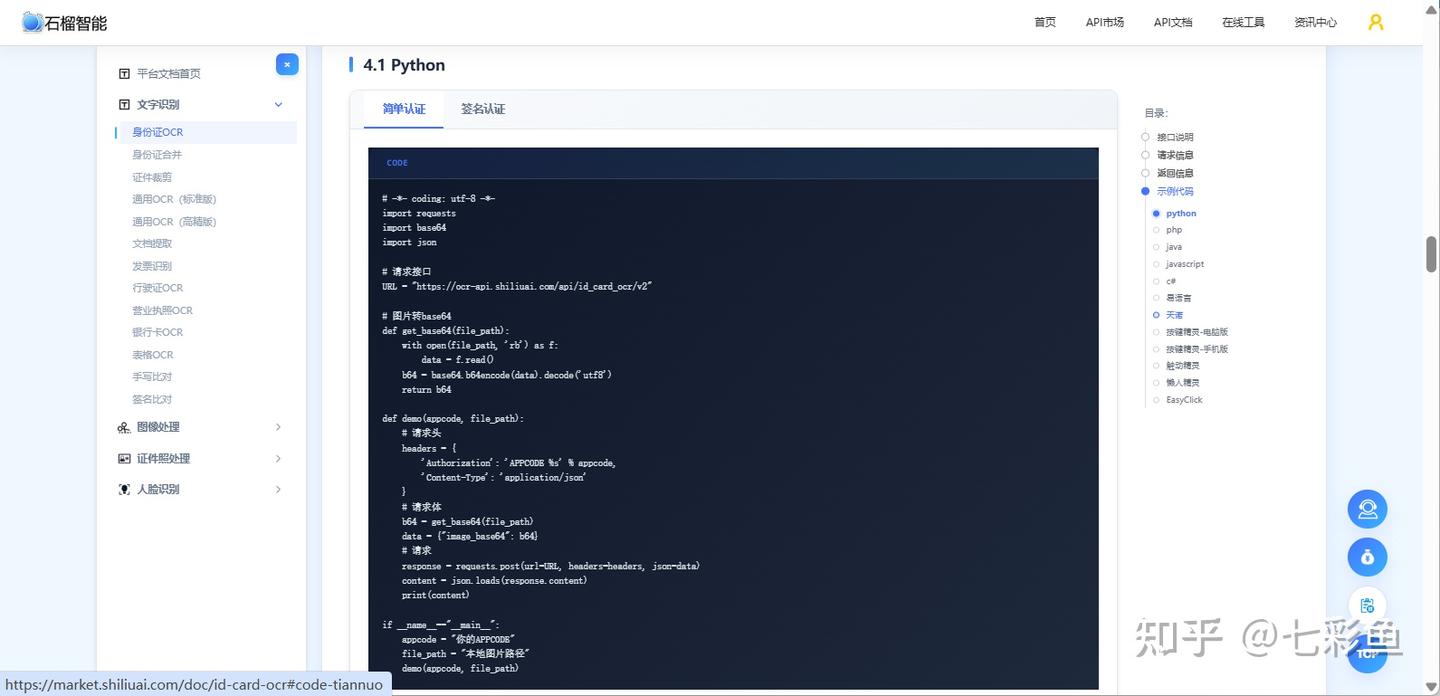Open the 通用OCR (标准版) doc link
This screenshot has height=696, width=1440.
(174, 199)
